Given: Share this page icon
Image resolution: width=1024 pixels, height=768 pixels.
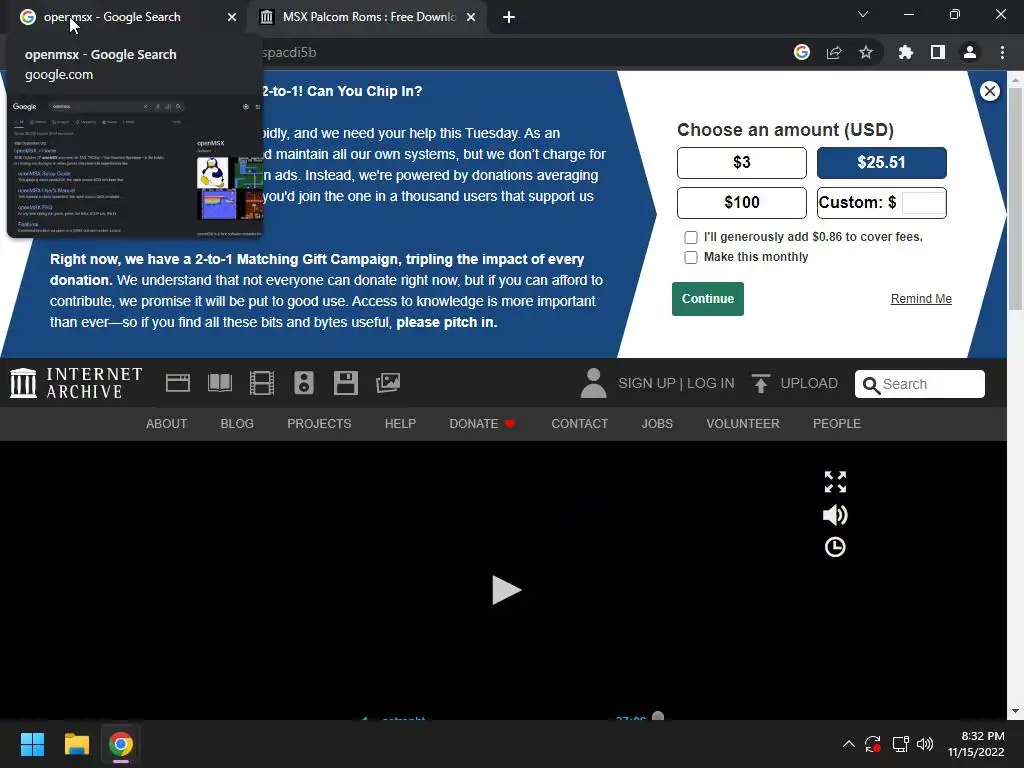Looking at the screenshot, I should tap(834, 52).
